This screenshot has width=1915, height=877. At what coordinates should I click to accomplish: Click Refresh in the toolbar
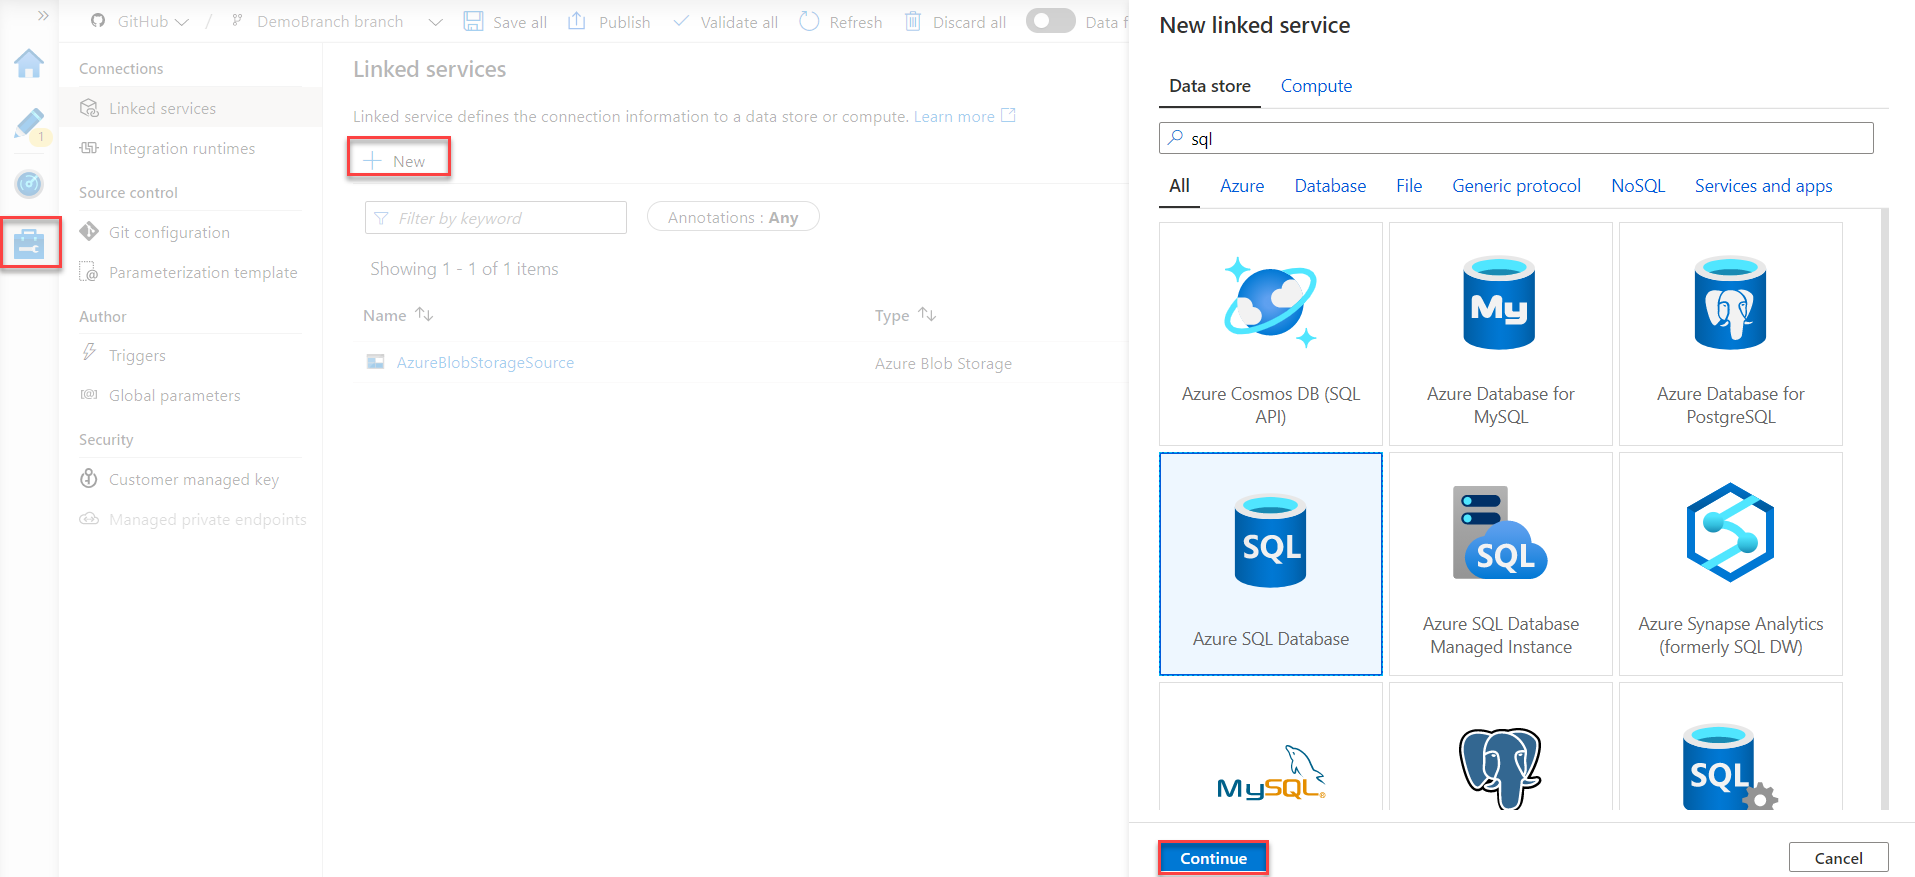click(841, 21)
